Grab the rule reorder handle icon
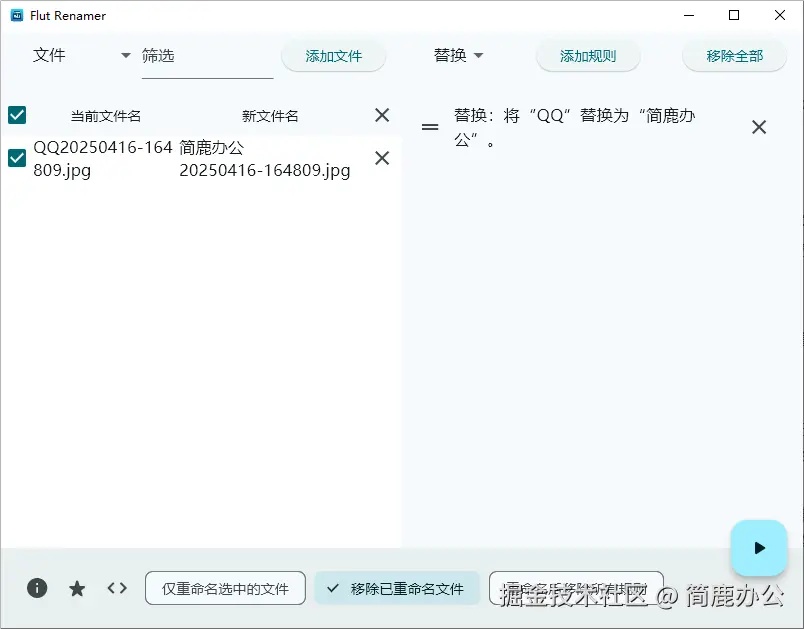 (430, 127)
